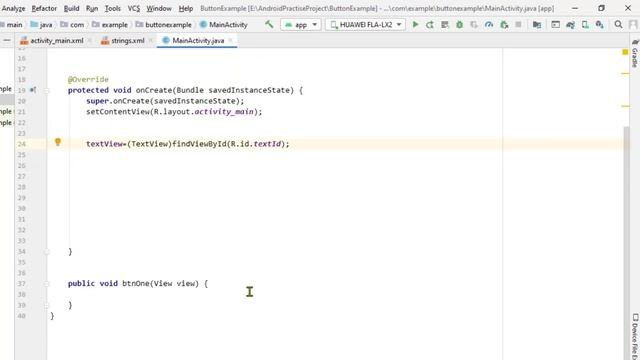Click the setContentView code line
The height and width of the screenshot is (360, 640).
(174, 112)
